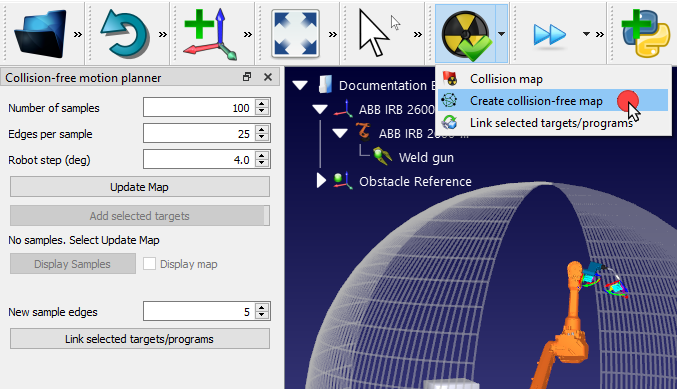This screenshot has height=389, width=677.
Task: Collapse the ABB IRB robot node arrow
Action: point(340,133)
